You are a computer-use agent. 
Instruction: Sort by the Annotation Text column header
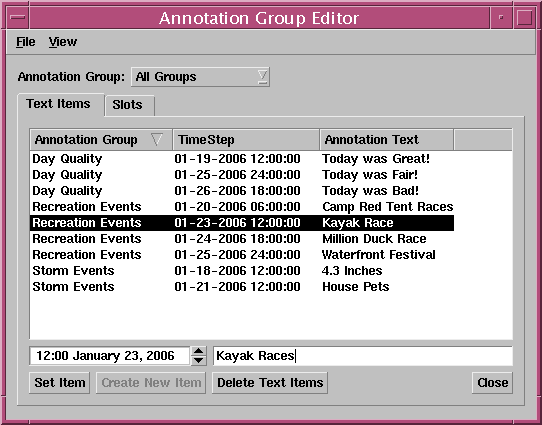[x=386, y=140]
